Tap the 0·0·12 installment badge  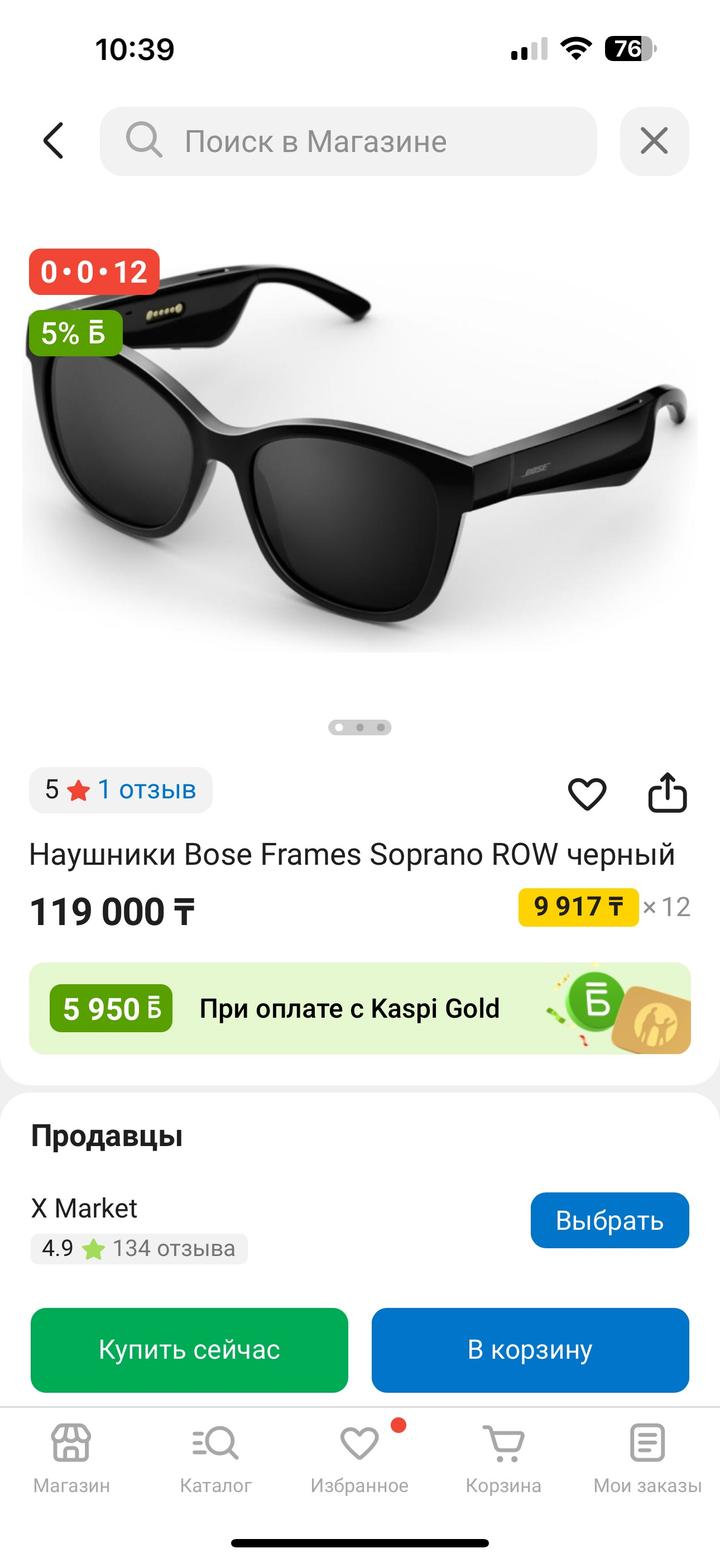(94, 272)
